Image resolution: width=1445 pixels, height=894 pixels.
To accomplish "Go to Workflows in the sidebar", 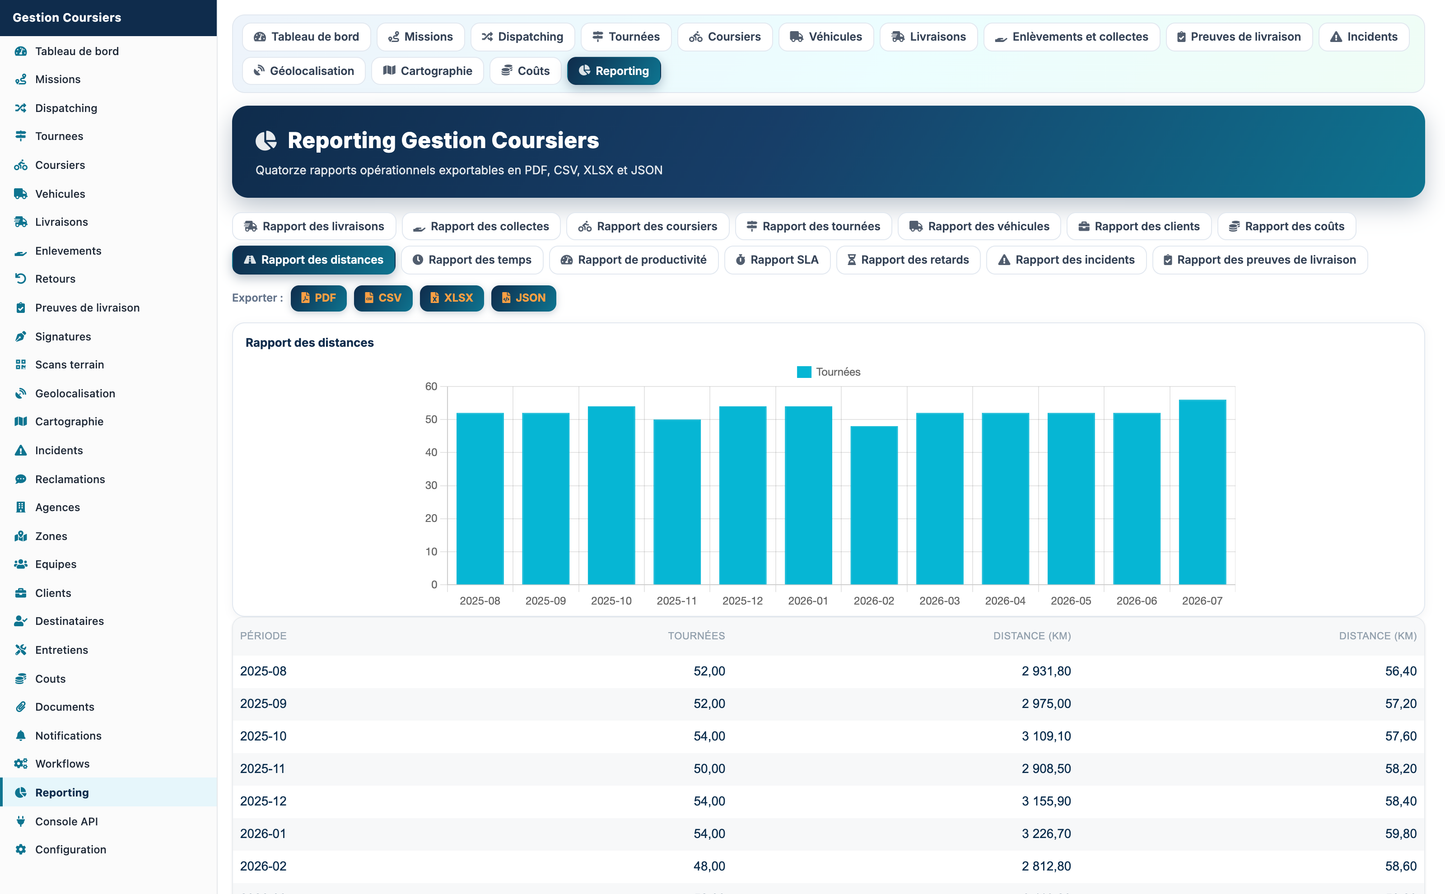I will click(62, 764).
